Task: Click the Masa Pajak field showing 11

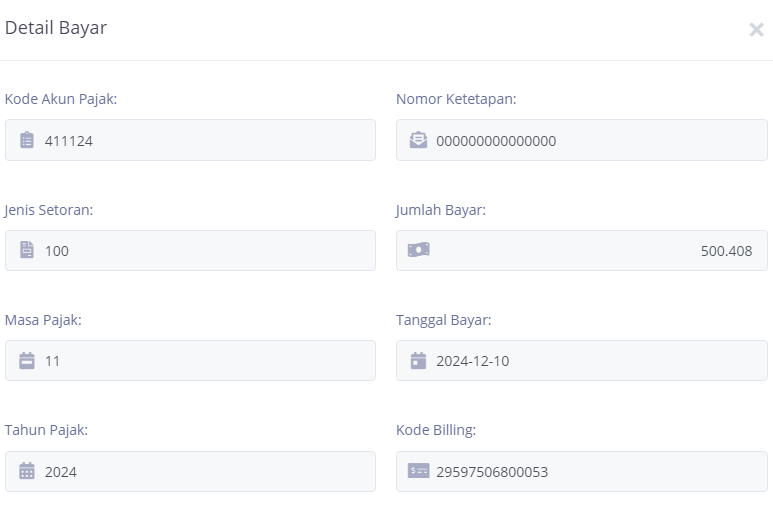Action: (x=190, y=360)
